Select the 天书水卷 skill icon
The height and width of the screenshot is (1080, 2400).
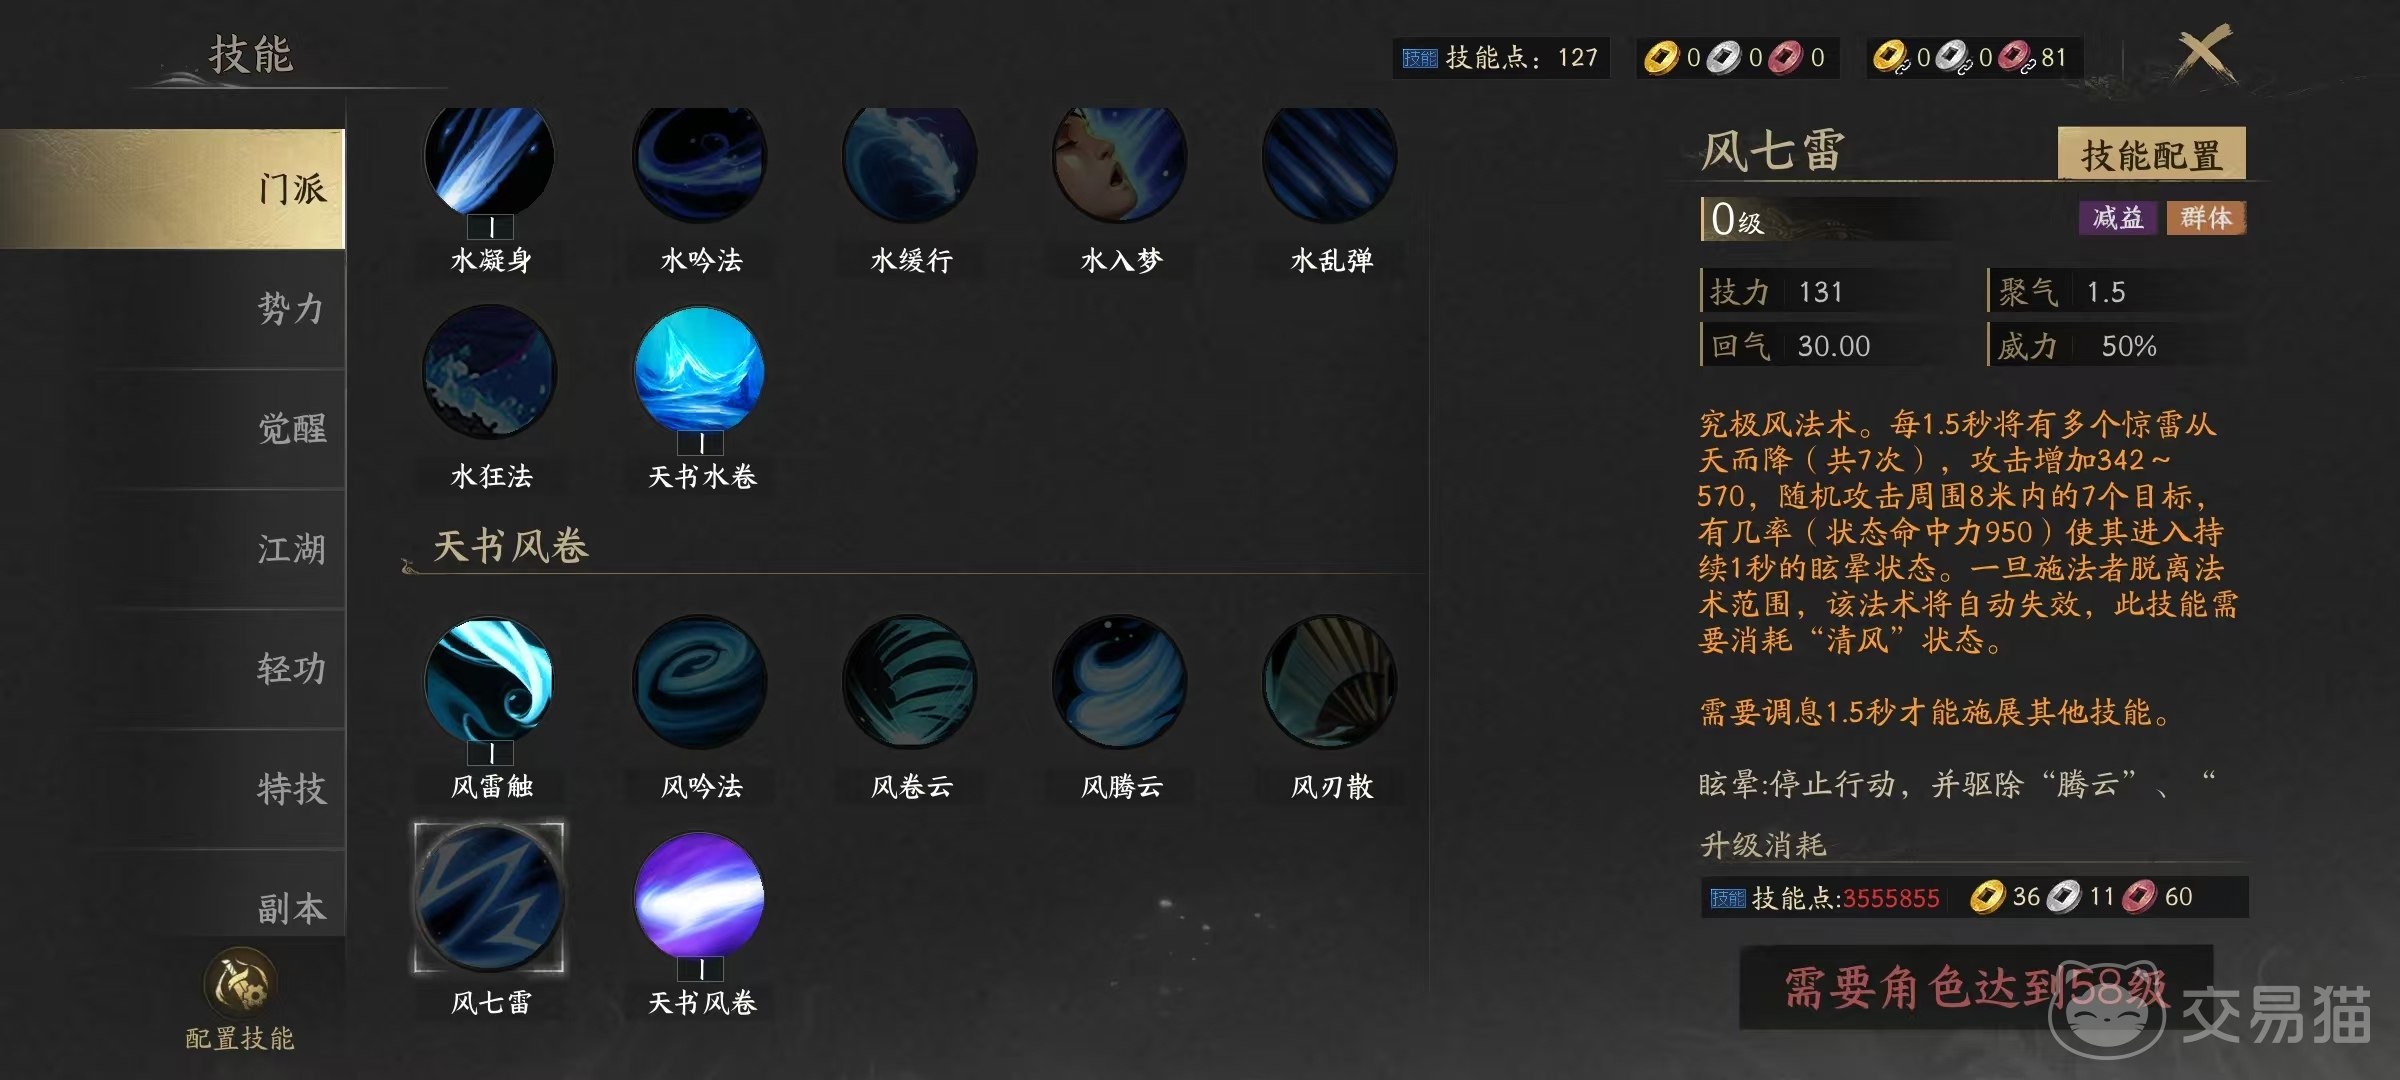pyautogui.click(x=700, y=372)
